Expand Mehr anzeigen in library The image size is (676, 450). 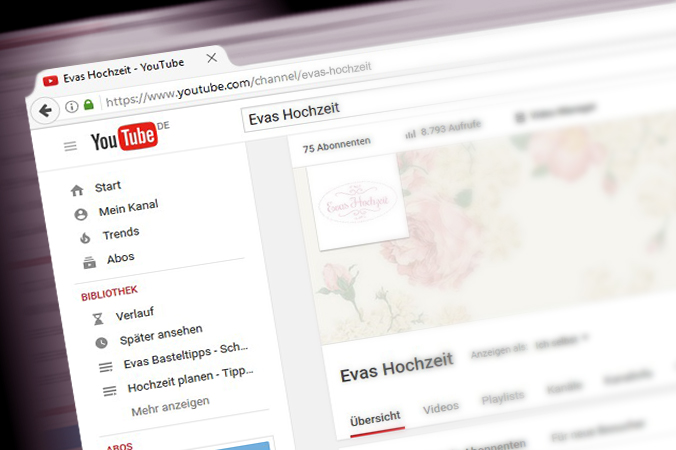pos(171,406)
